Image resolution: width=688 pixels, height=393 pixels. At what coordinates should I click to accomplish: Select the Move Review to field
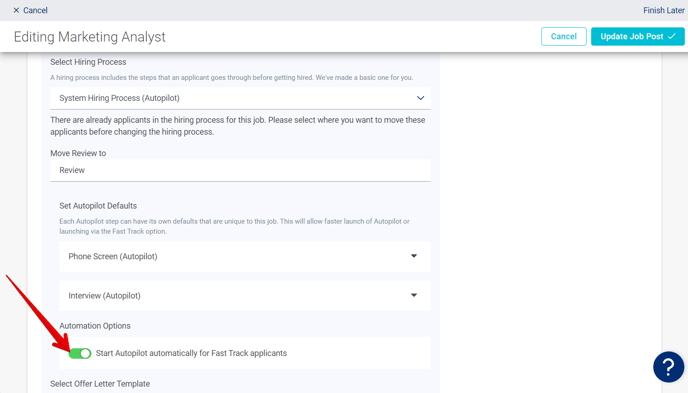pyautogui.click(x=240, y=170)
